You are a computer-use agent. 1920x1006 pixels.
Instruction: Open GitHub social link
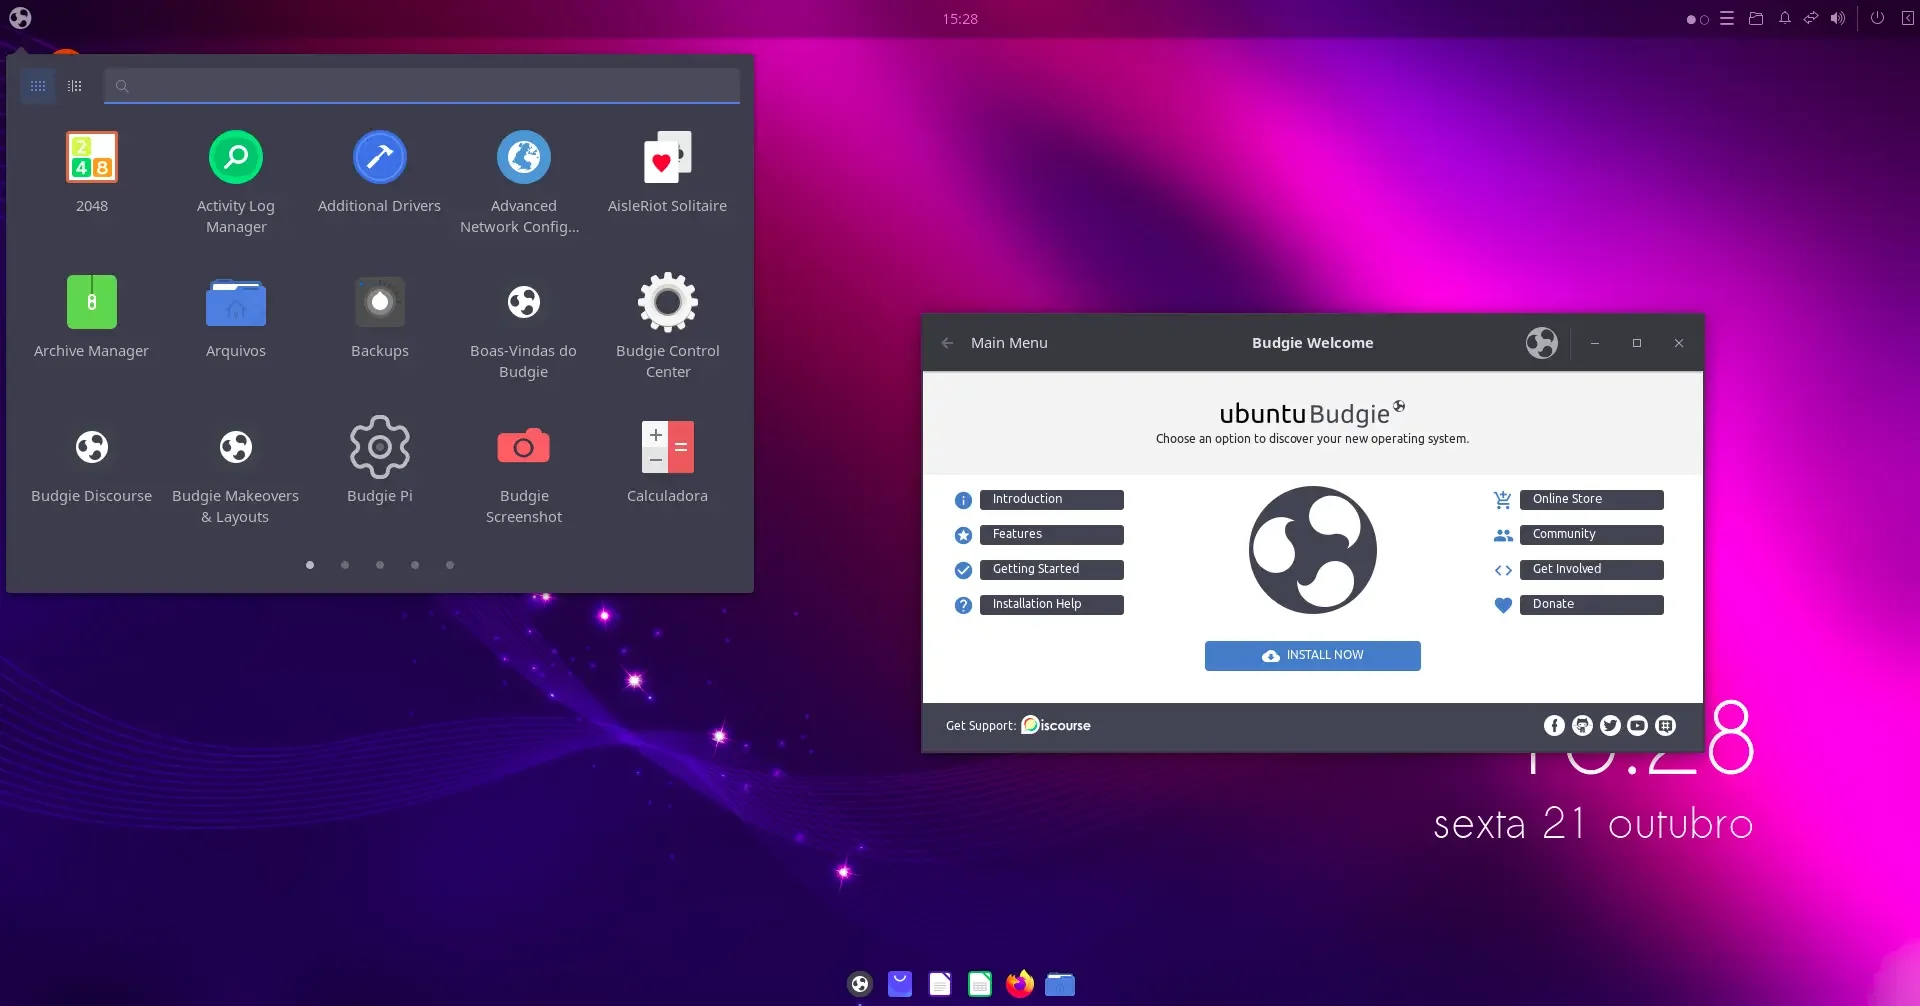pos(1582,726)
